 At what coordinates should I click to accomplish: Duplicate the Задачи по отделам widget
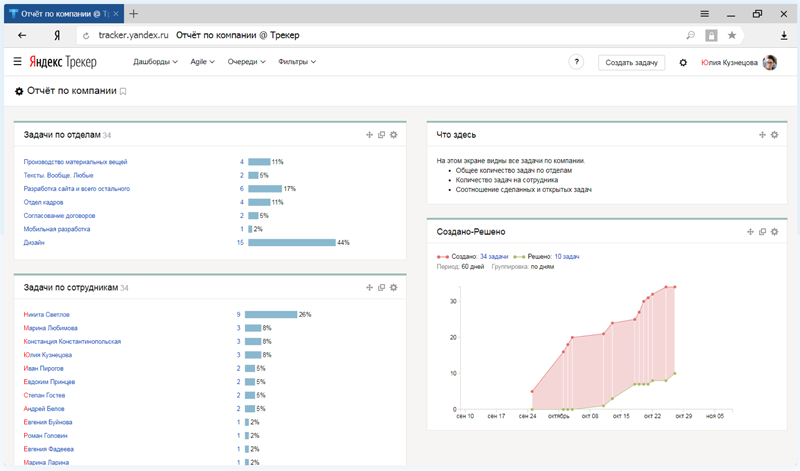pyautogui.click(x=381, y=135)
